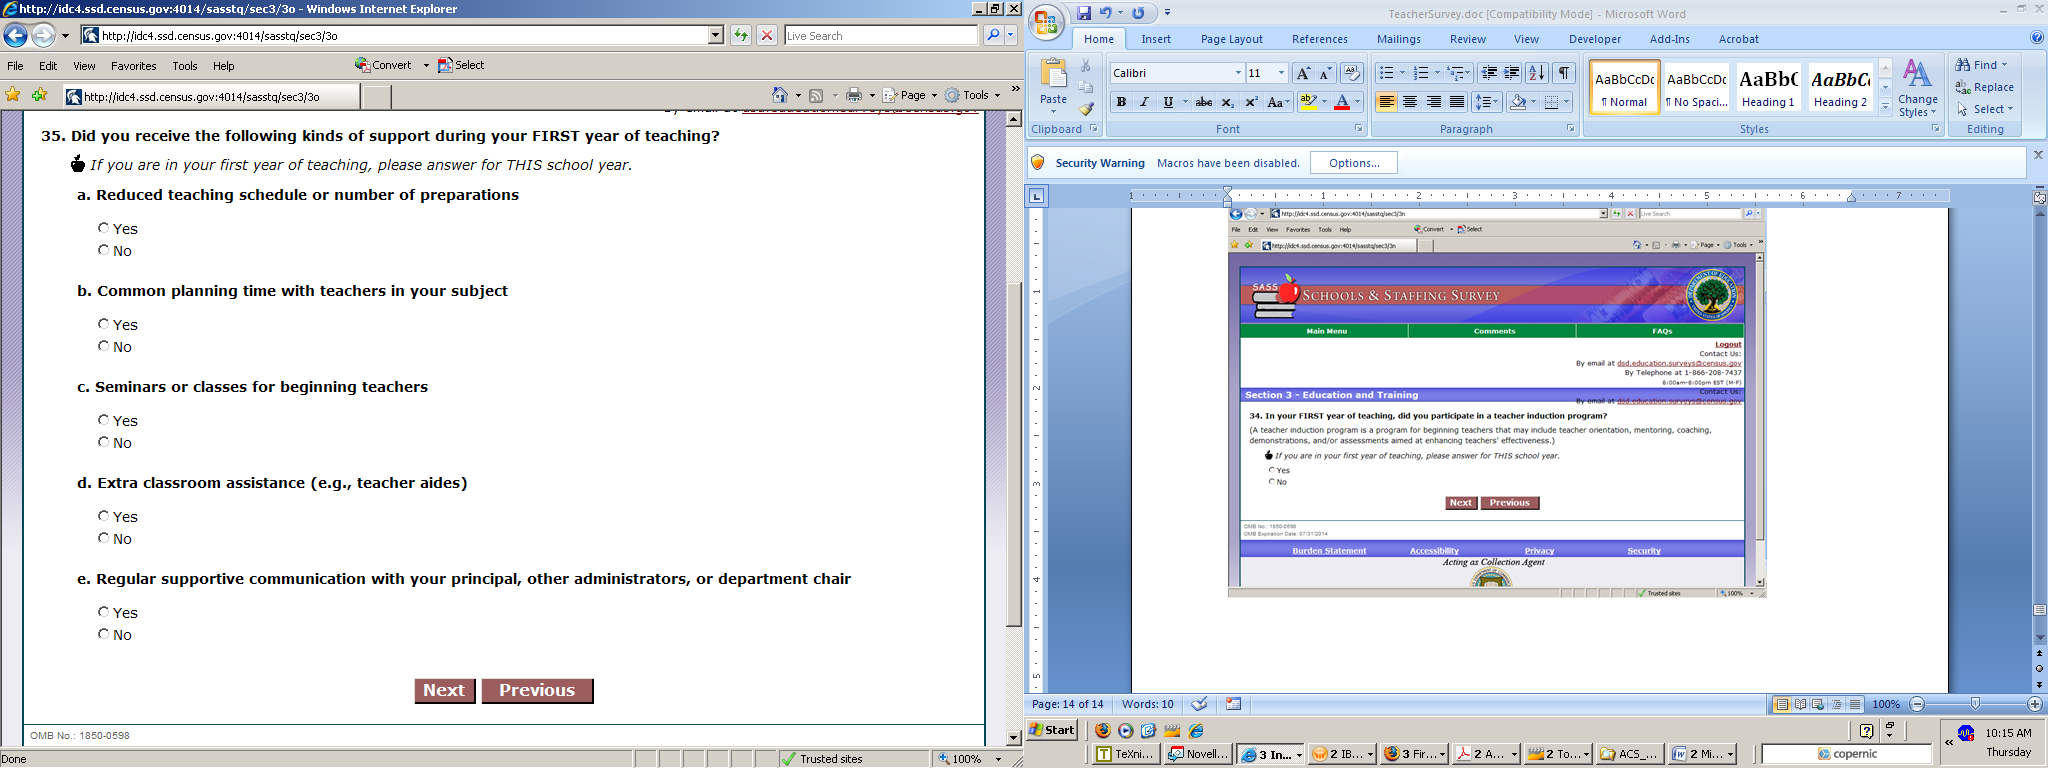
Task: Click Options in the Security Warning bar
Action: coord(1354,163)
